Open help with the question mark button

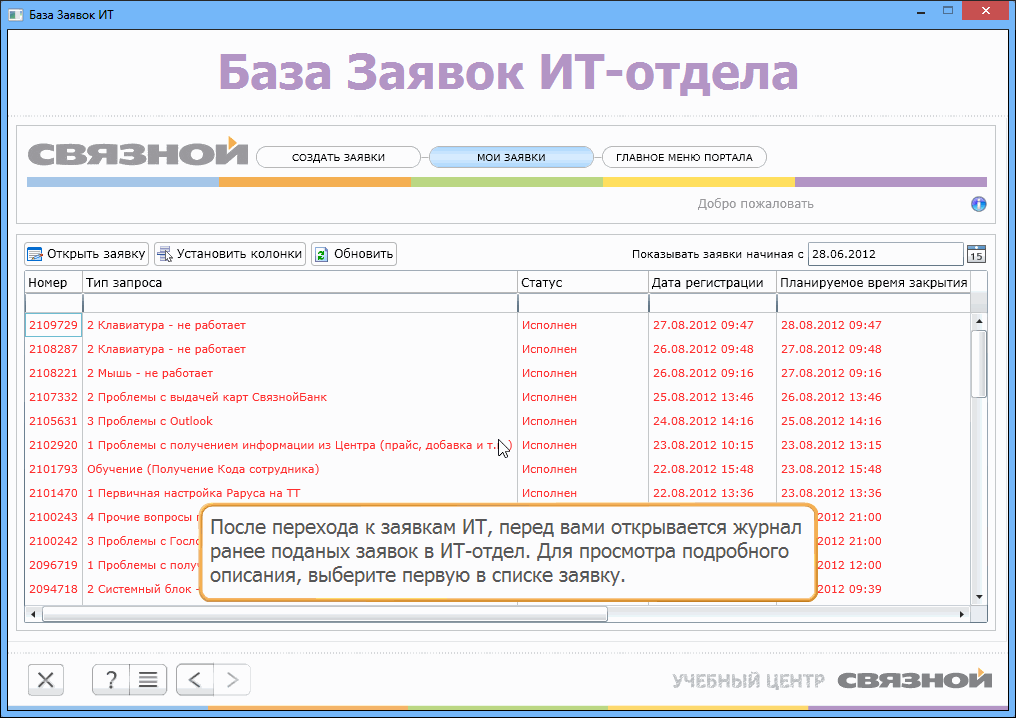click(x=111, y=680)
